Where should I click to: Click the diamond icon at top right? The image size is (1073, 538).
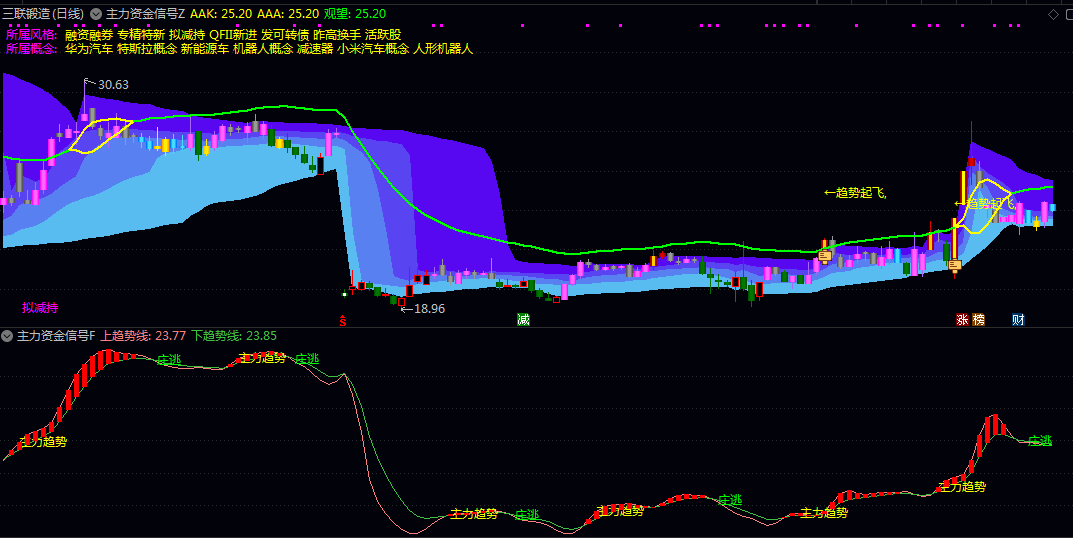click(x=1053, y=14)
